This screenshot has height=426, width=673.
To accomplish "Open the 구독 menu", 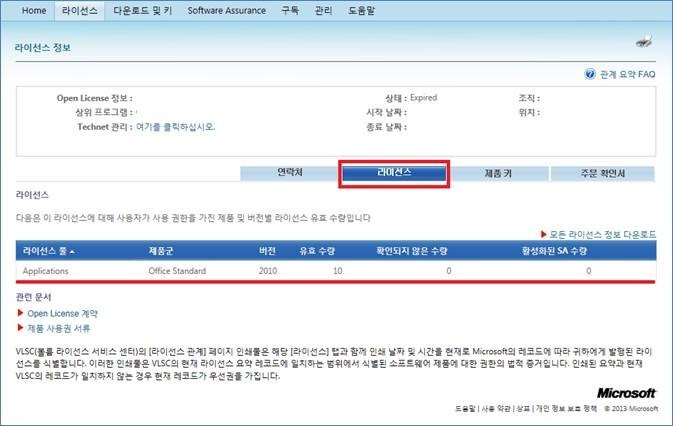I will coord(290,10).
